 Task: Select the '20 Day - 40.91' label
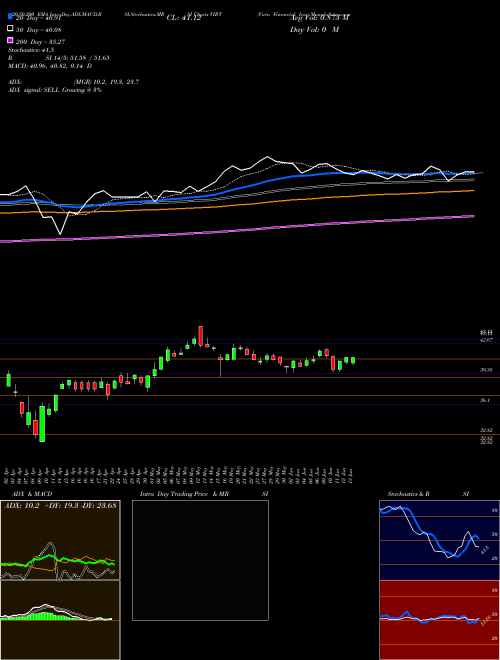[x=38, y=18]
